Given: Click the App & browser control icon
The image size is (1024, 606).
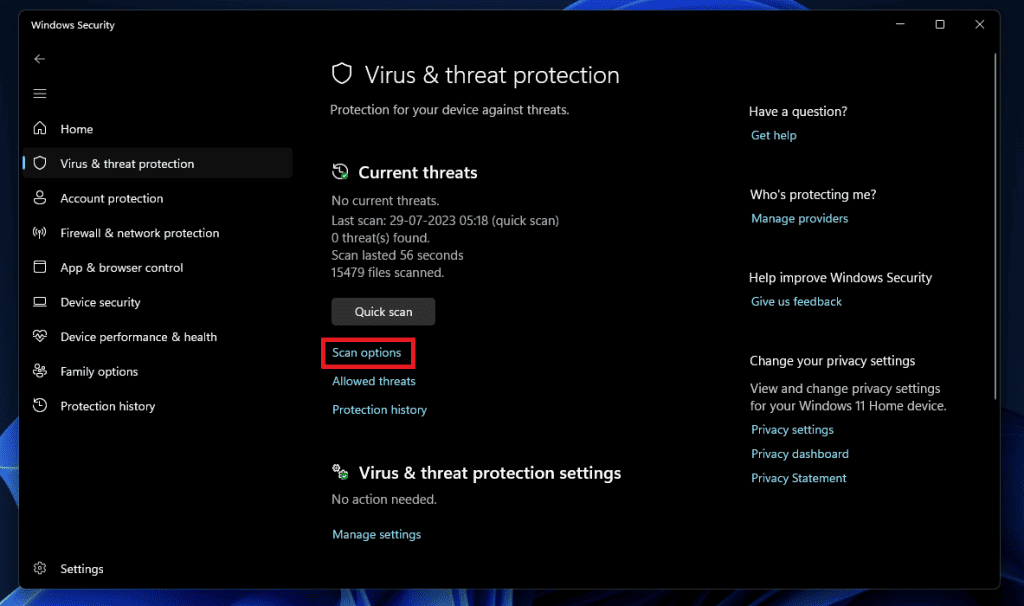Looking at the screenshot, I should pyautogui.click(x=40, y=268).
